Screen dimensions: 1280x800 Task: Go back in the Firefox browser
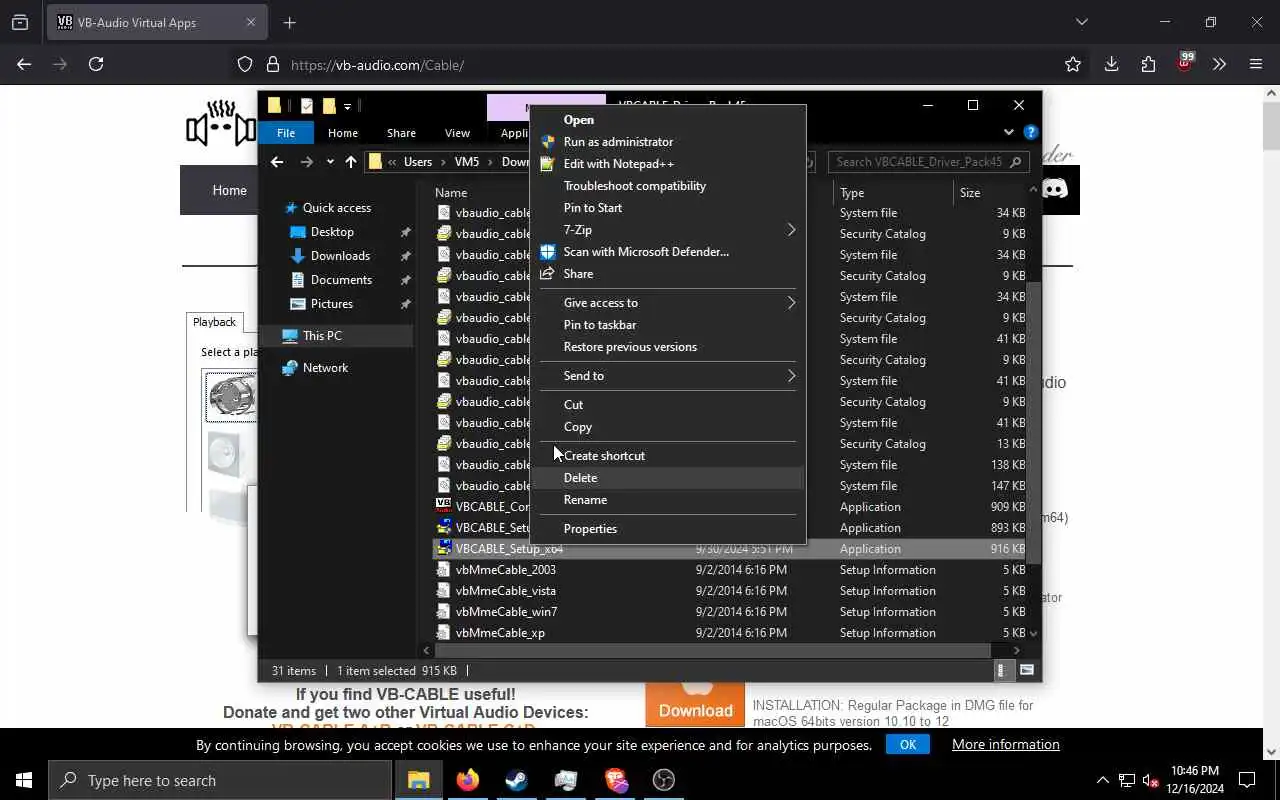(x=24, y=64)
